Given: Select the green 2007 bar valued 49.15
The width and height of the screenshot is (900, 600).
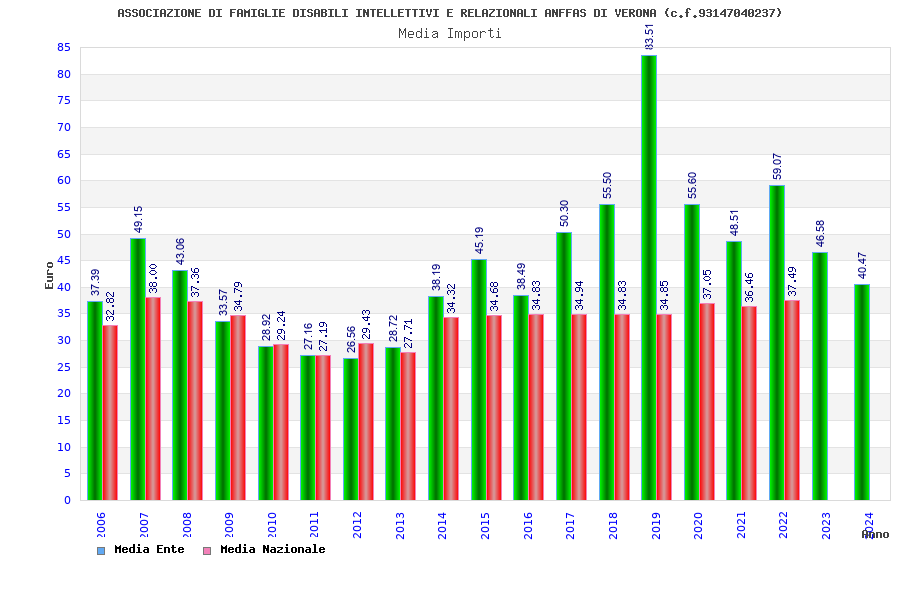Looking at the screenshot, I should click(138, 369).
